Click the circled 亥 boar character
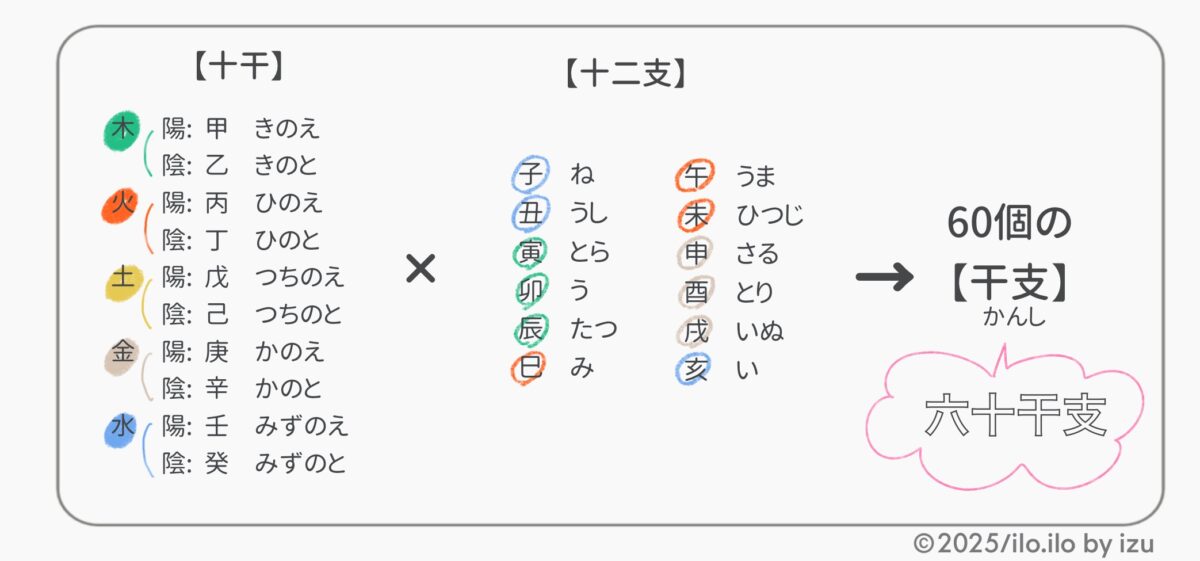This screenshot has width=1200, height=561. click(694, 369)
